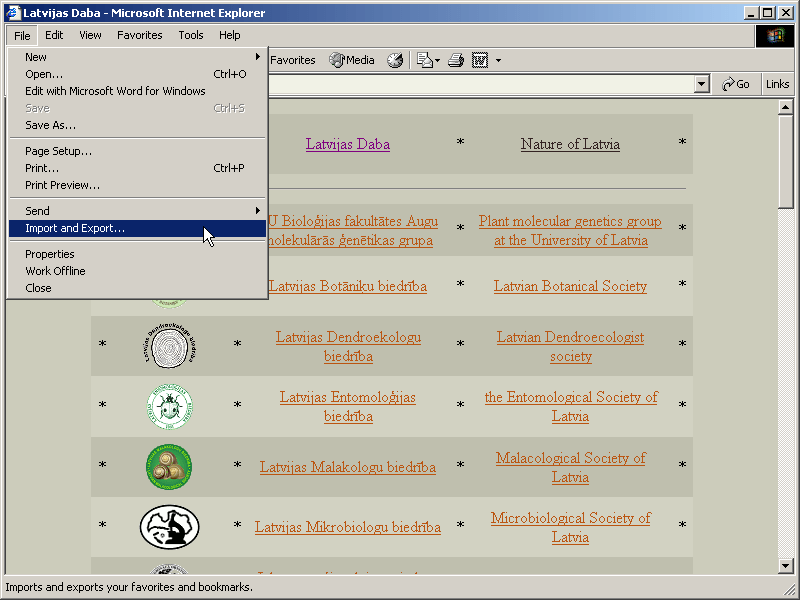Click the Internet Explorer title bar icon
The image size is (800, 600).
point(13,13)
